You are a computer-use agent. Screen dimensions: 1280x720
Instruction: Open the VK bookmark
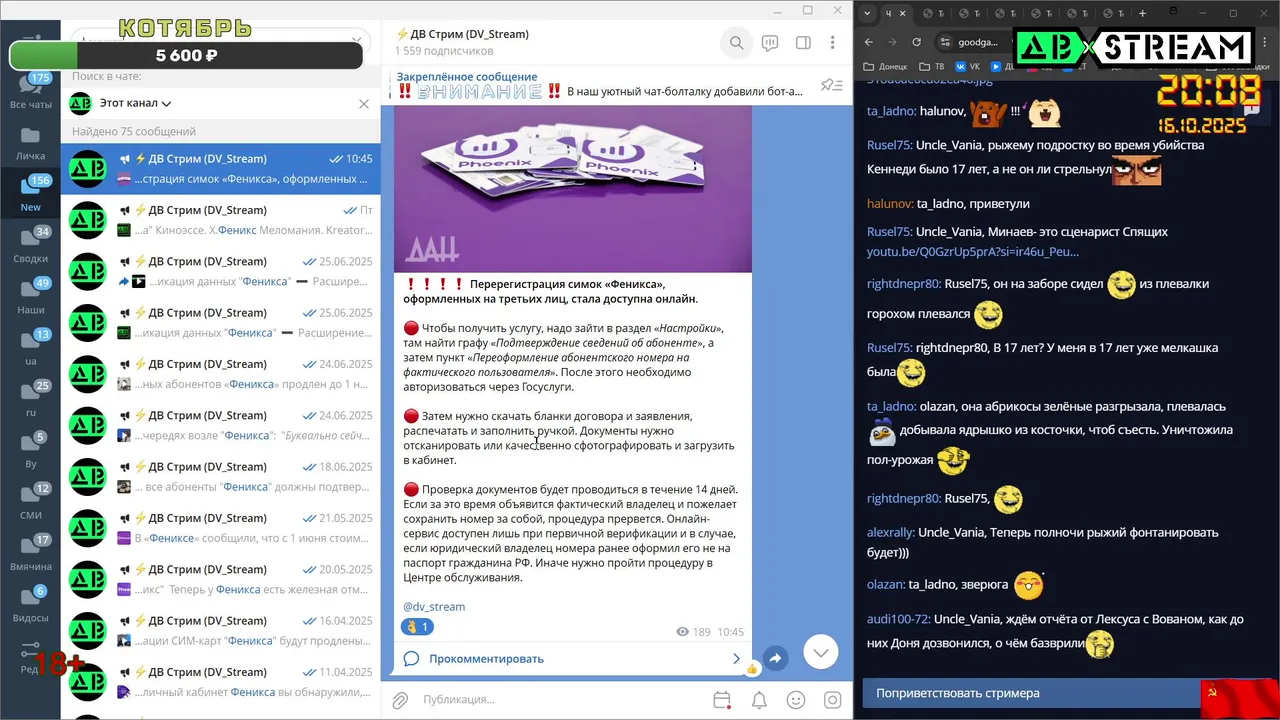(968, 67)
